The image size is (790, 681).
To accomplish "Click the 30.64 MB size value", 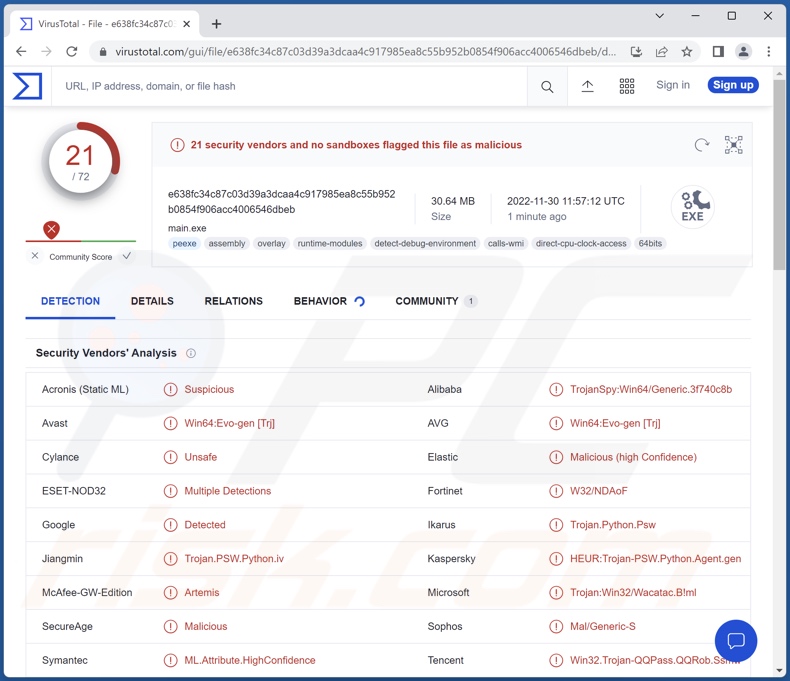I will (x=453, y=201).
